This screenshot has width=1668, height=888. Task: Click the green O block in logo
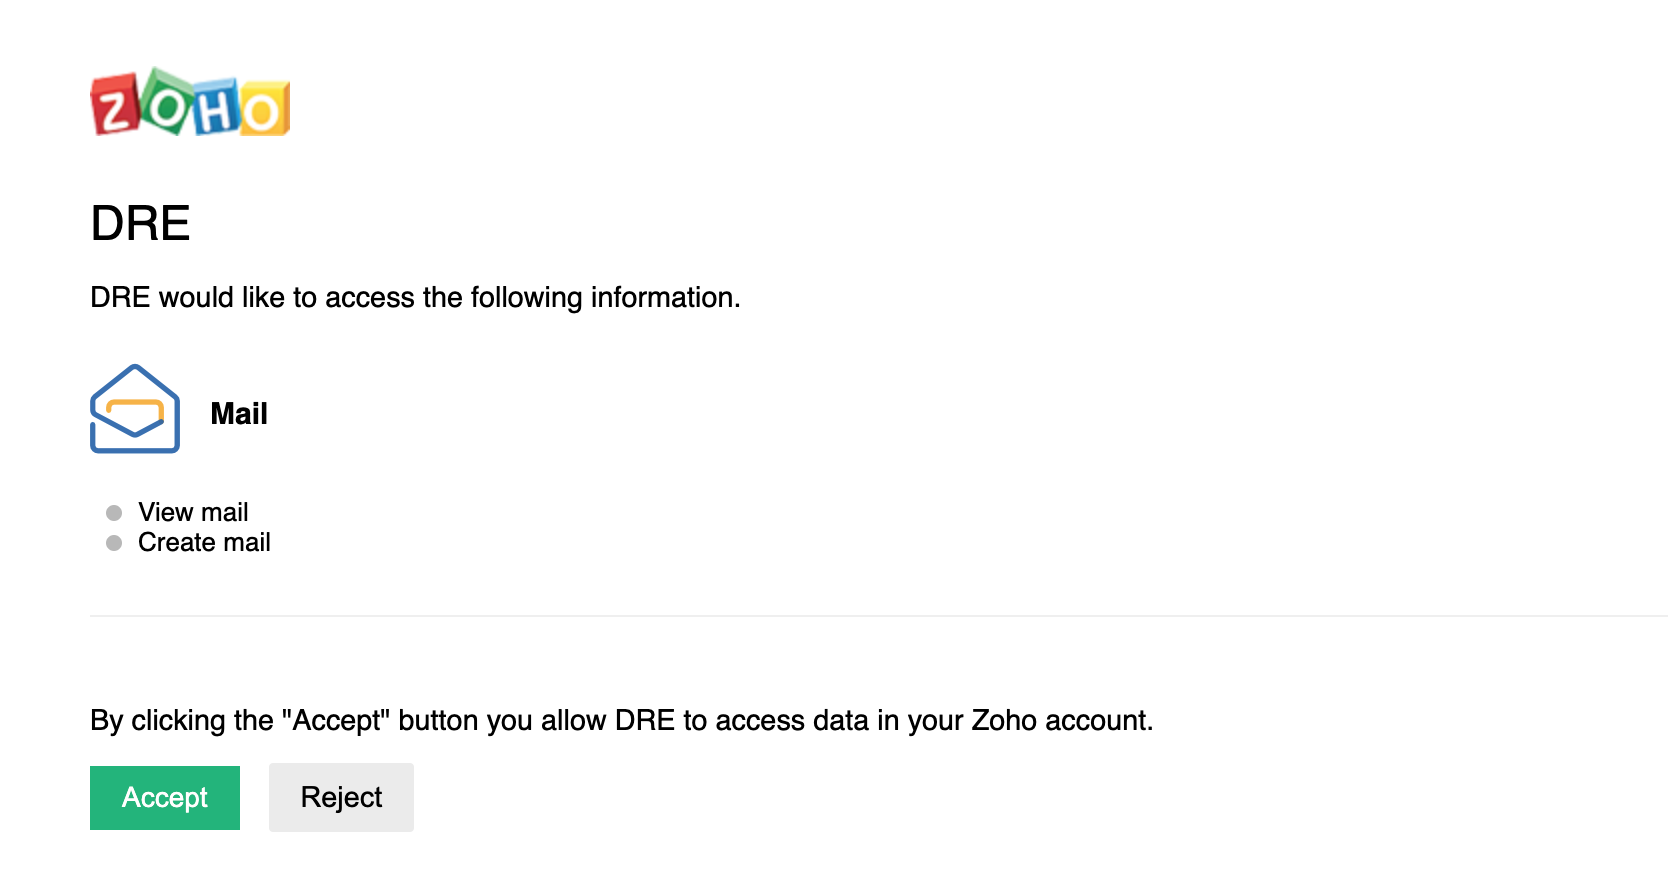[x=168, y=100]
